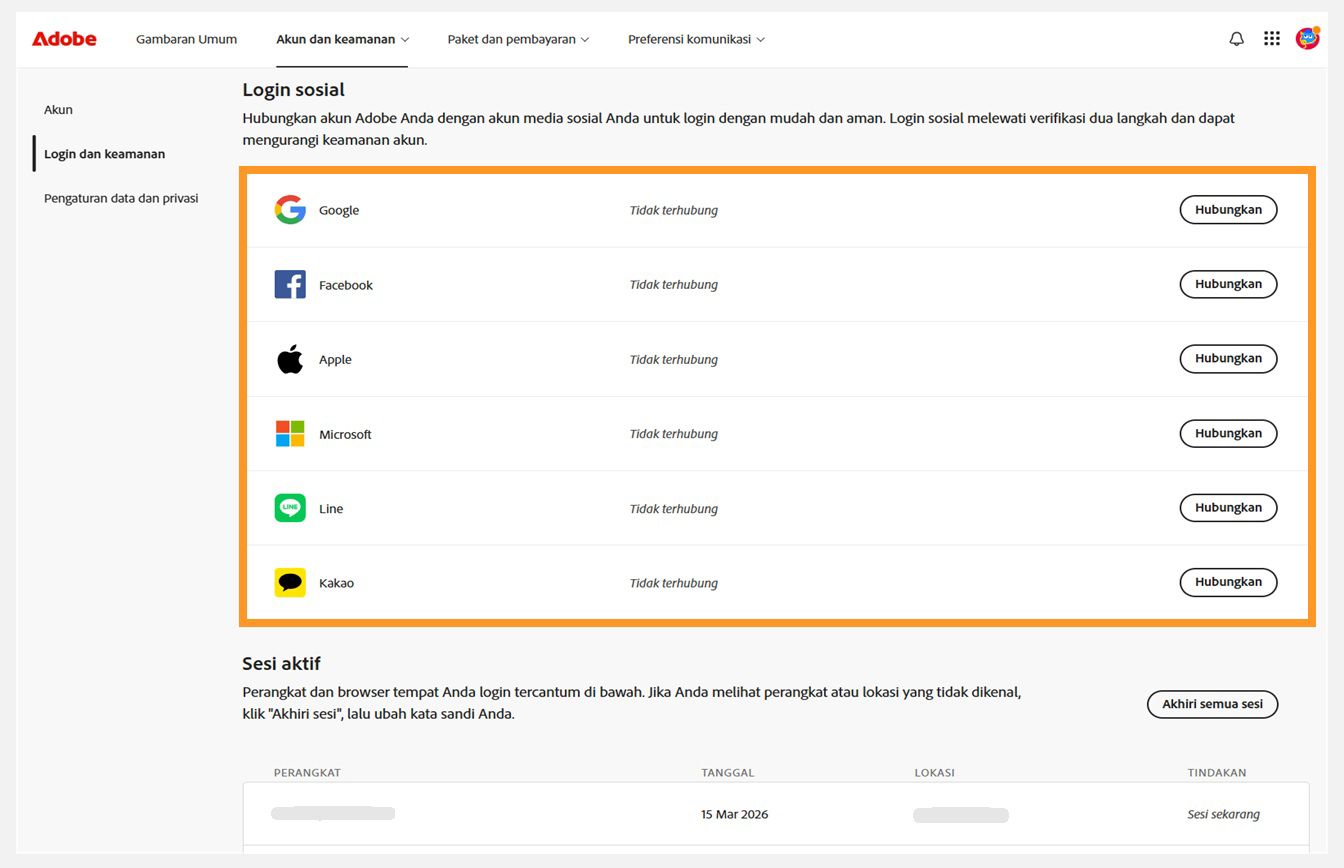
Task: Connect Microsoft account with Hubungkan
Action: point(1228,433)
